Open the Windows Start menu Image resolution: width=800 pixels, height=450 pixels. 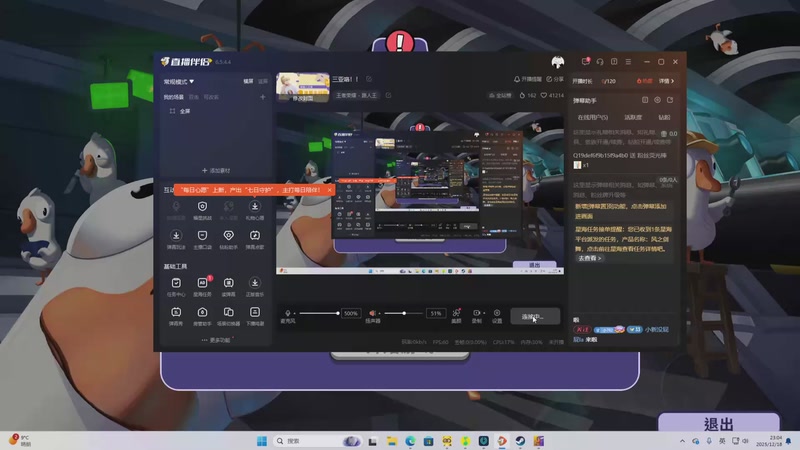pos(262,441)
